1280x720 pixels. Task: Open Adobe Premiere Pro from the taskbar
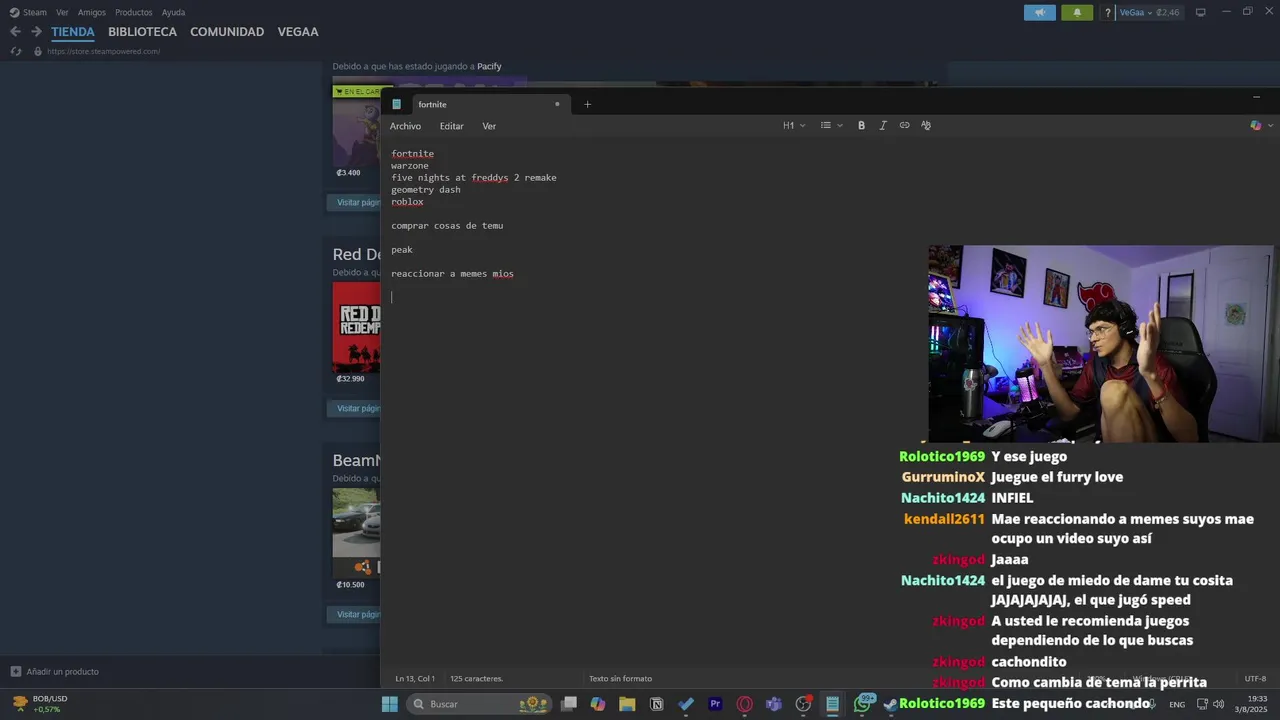click(715, 704)
